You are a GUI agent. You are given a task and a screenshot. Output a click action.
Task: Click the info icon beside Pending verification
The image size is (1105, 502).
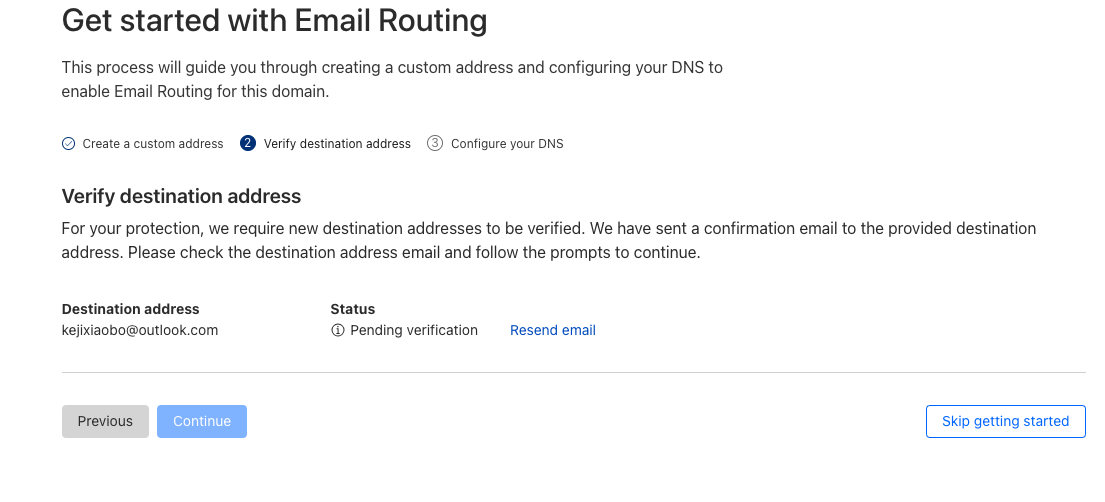point(338,331)
